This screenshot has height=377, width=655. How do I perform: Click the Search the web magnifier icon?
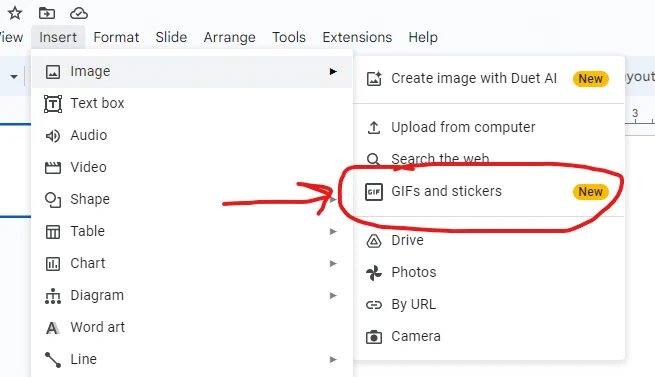point(373,159)
